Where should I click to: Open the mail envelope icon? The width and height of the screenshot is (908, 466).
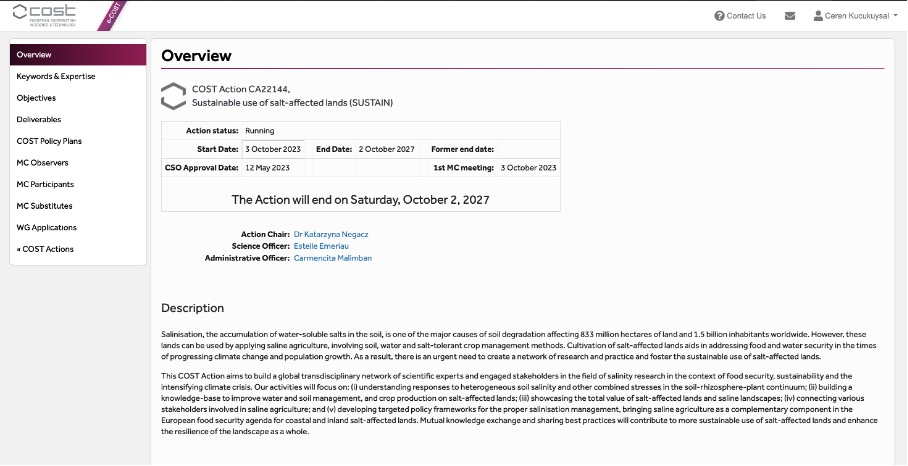pos(790,16)
